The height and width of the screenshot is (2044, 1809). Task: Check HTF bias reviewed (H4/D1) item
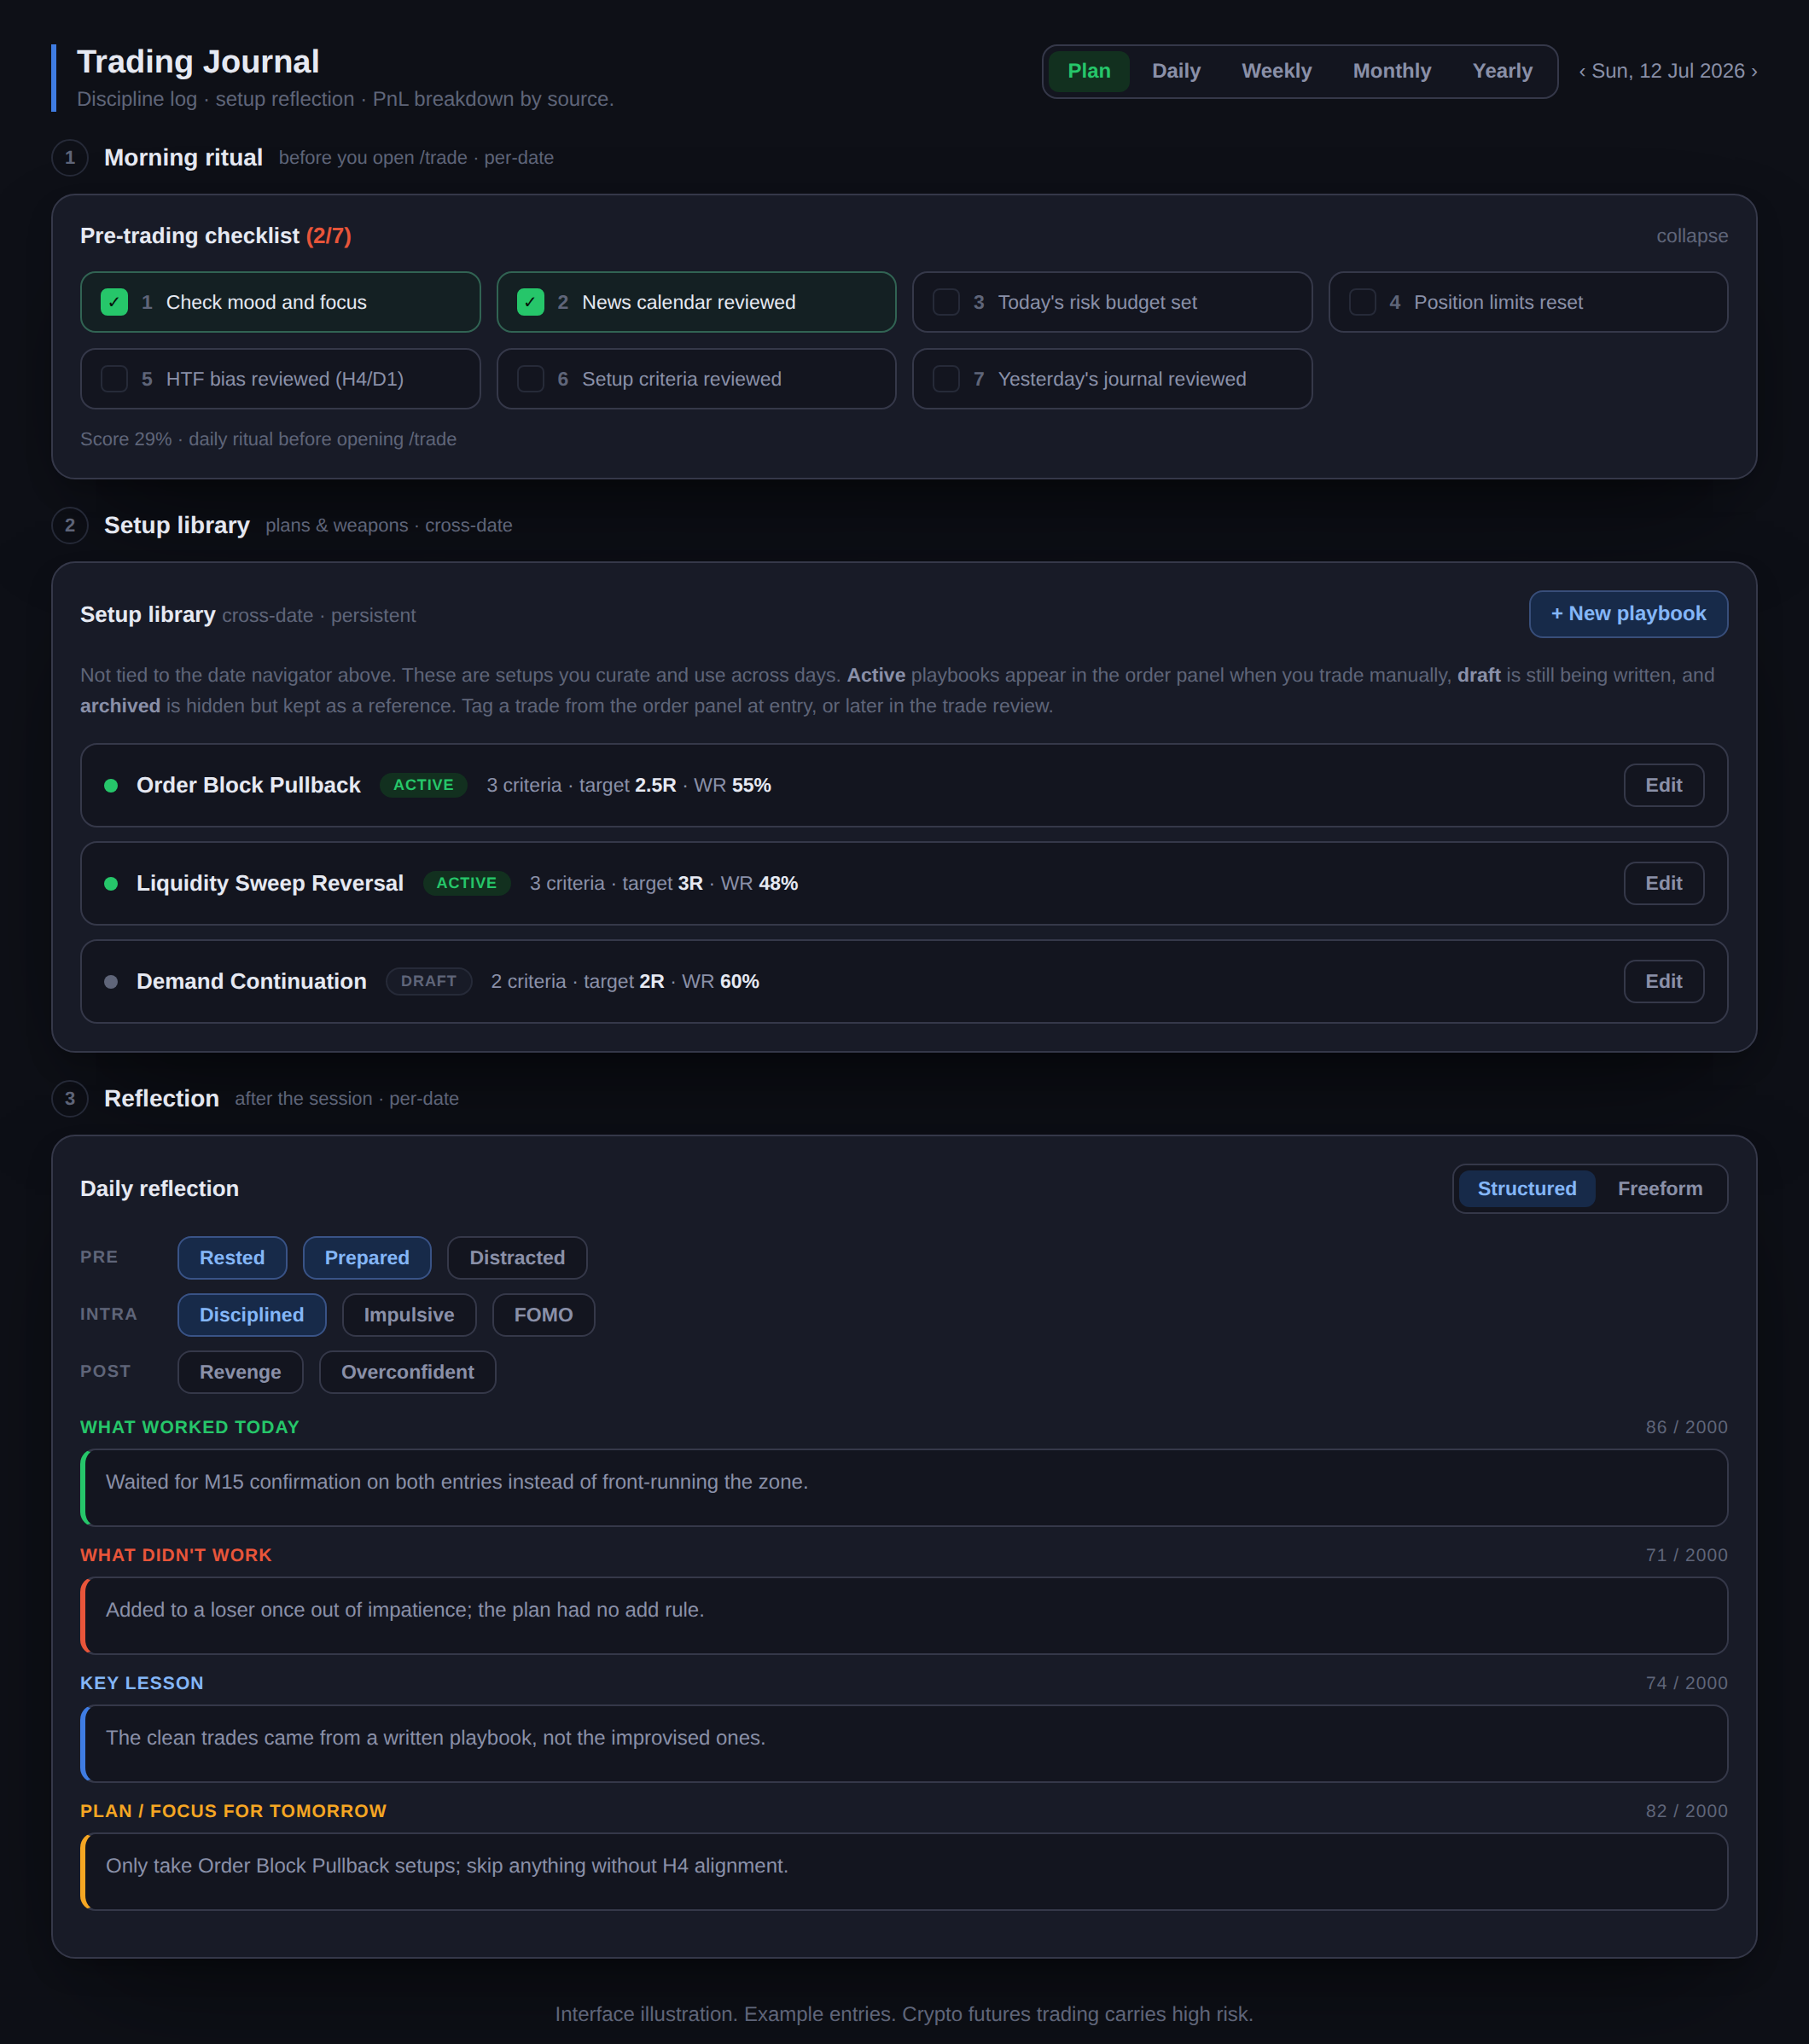tap(114, 379)
